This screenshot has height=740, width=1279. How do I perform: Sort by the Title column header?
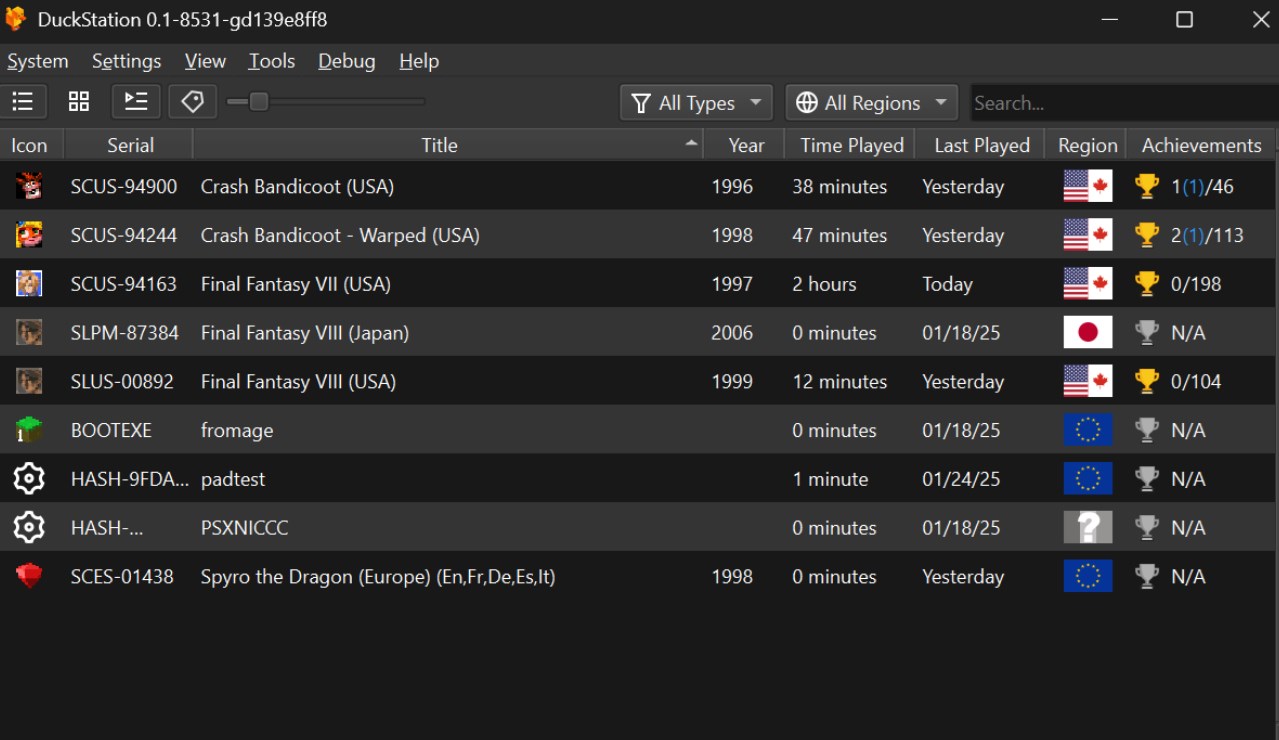tap(448, 145)
